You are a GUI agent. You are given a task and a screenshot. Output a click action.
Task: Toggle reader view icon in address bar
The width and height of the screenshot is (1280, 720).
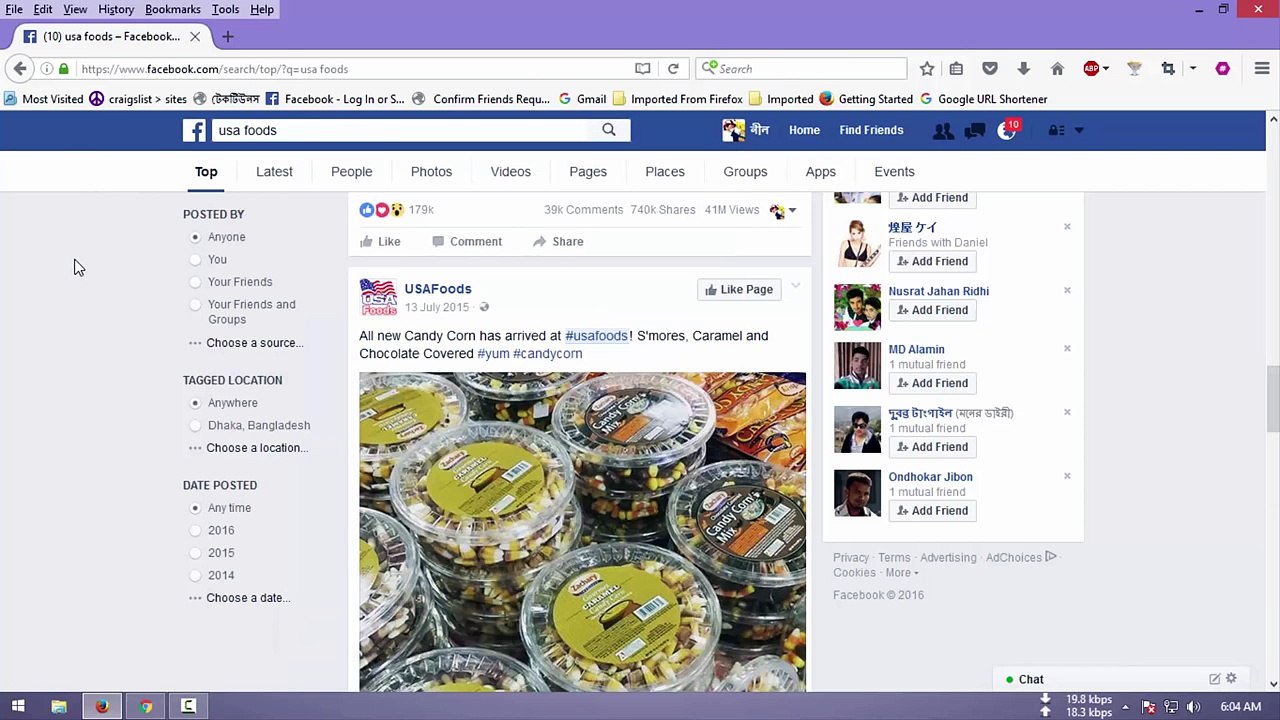pos(643,69)
